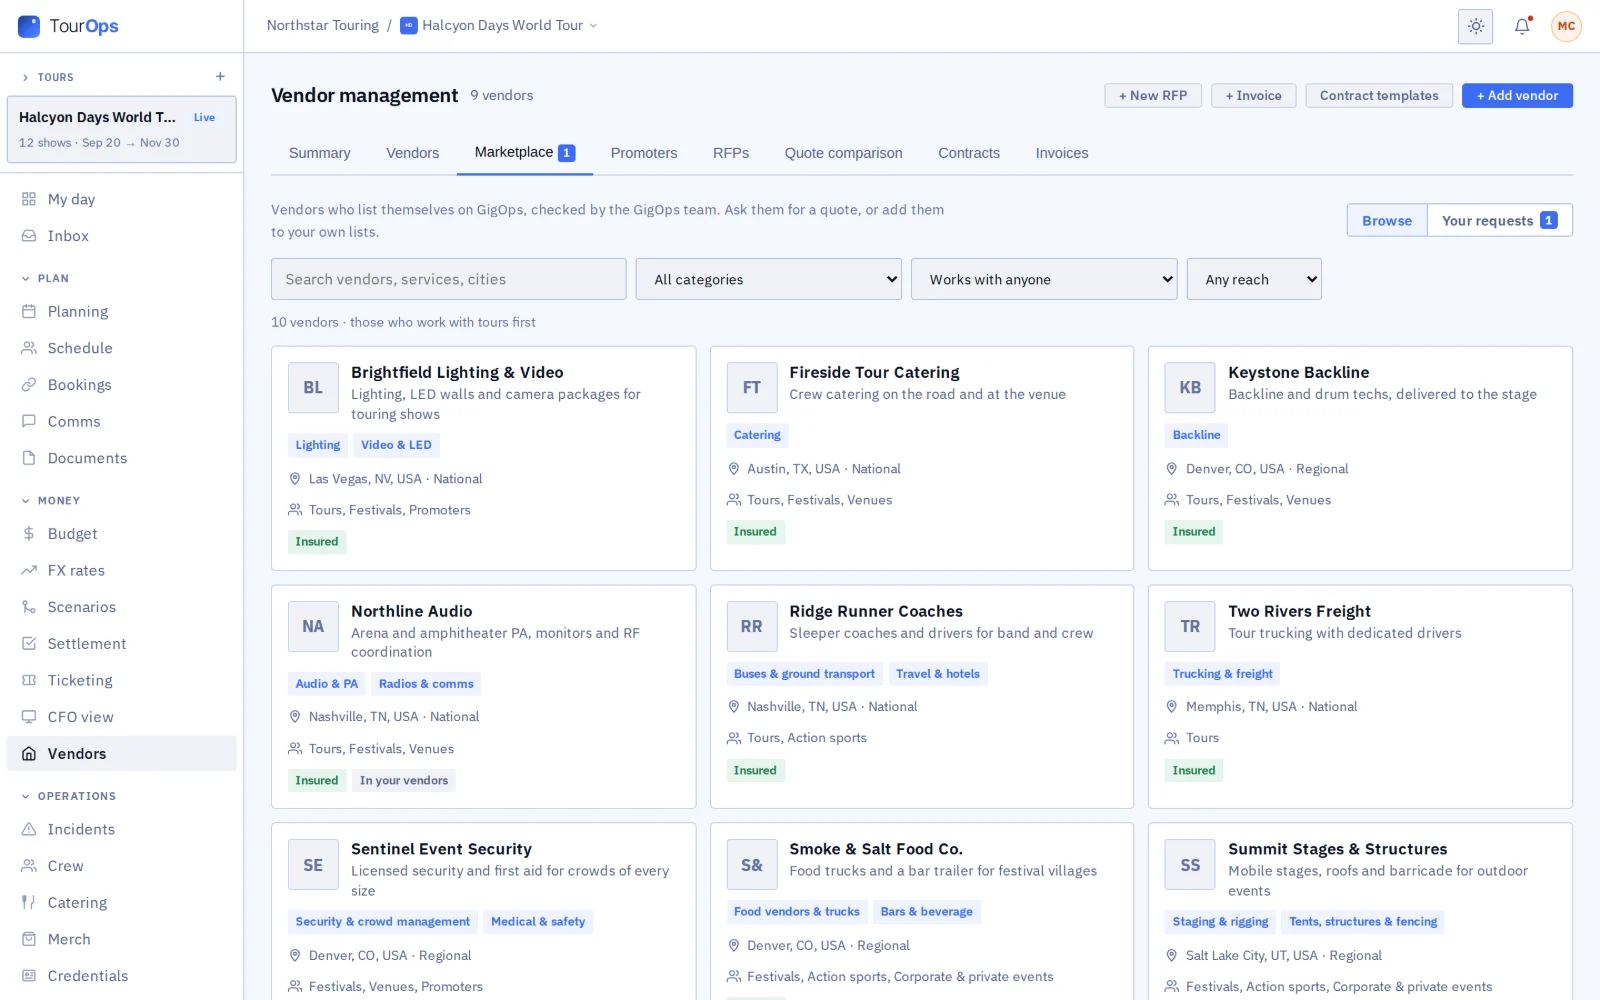
Task: Open Budget in sidebar
Action: (122, 534)
